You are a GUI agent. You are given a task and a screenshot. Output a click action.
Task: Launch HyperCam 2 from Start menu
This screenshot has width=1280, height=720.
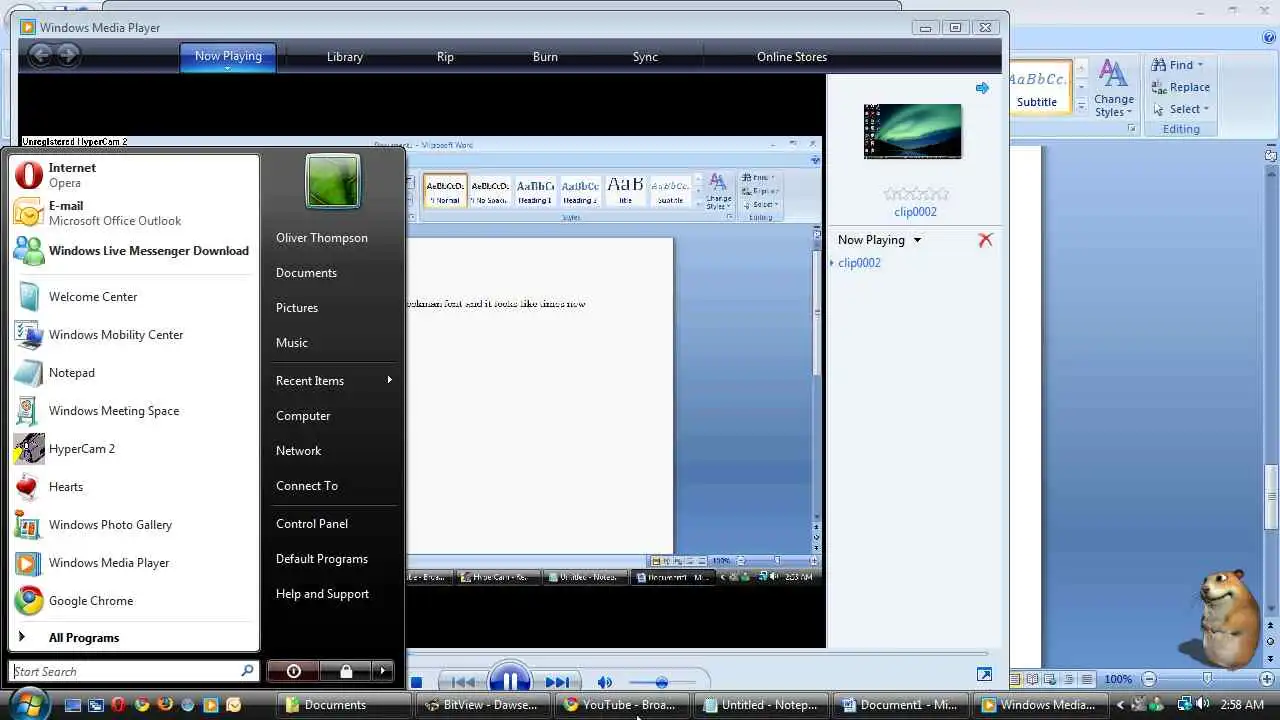tap(134, 449)
